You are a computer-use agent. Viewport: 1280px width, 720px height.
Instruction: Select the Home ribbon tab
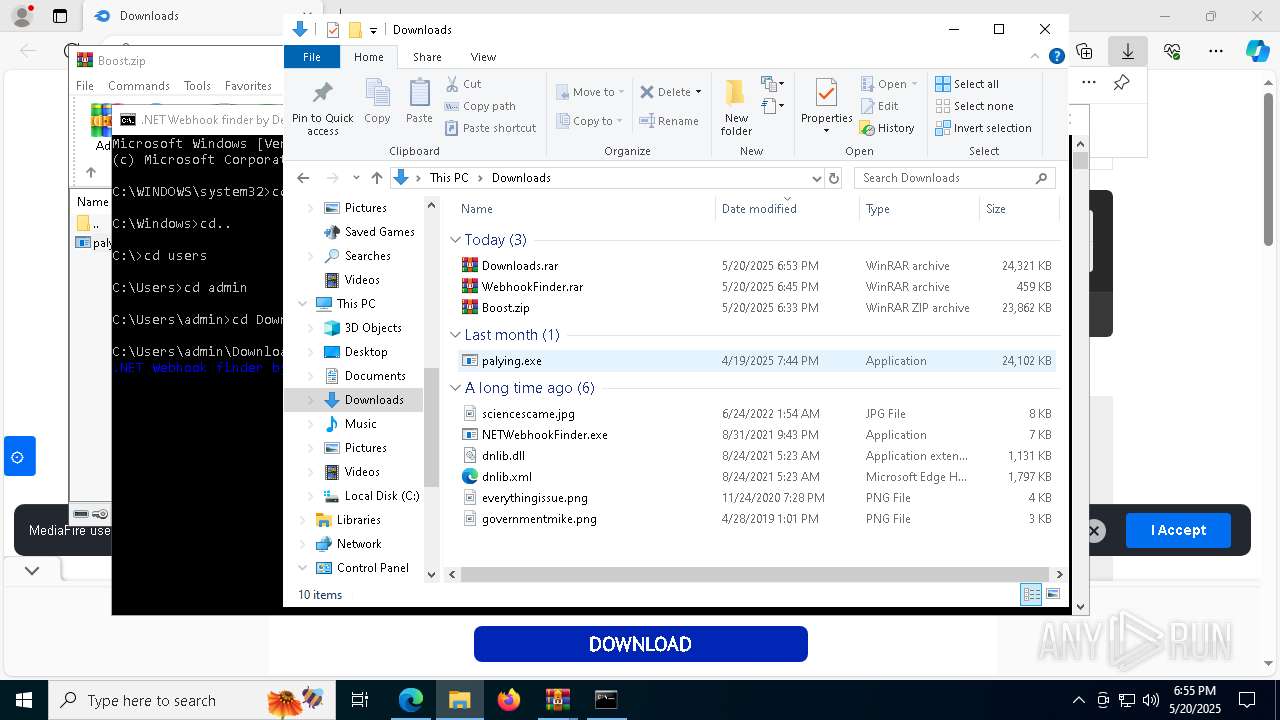[x=369, y=57]
